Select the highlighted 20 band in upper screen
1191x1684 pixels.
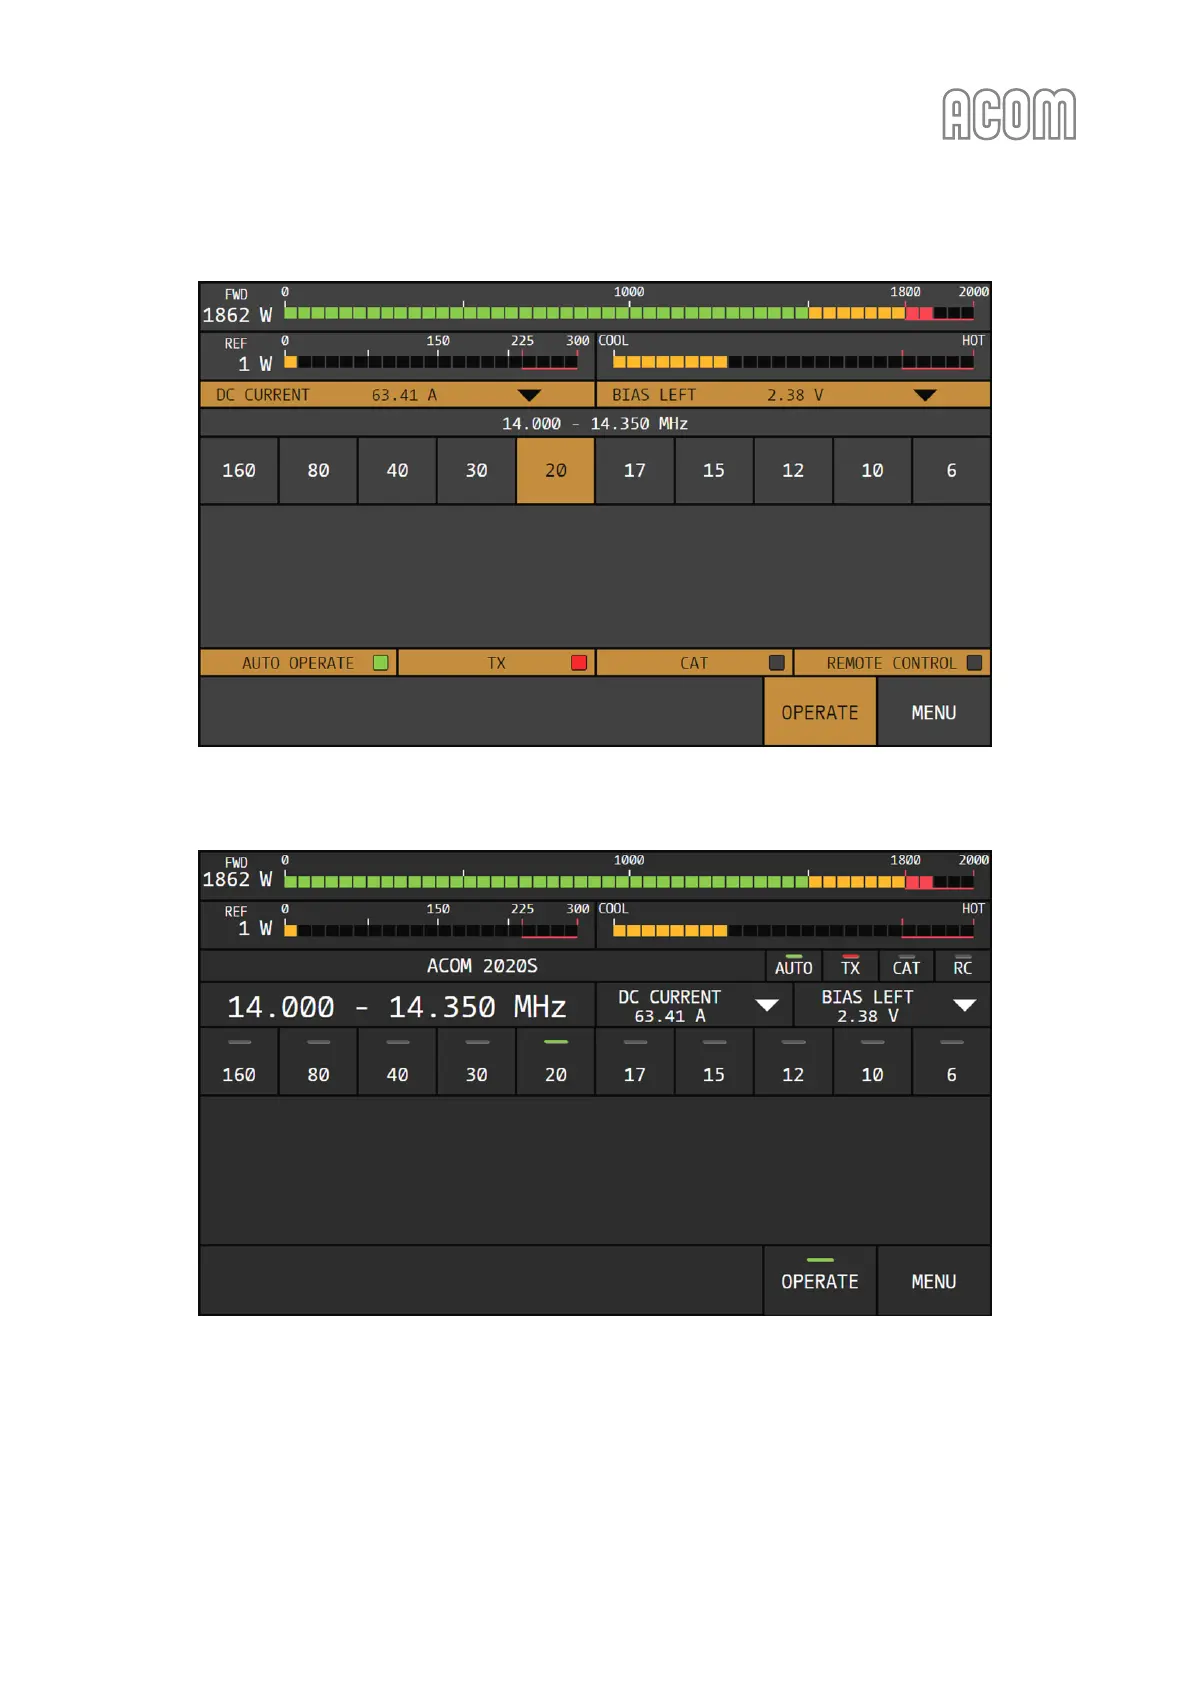[x=555, y=470]
